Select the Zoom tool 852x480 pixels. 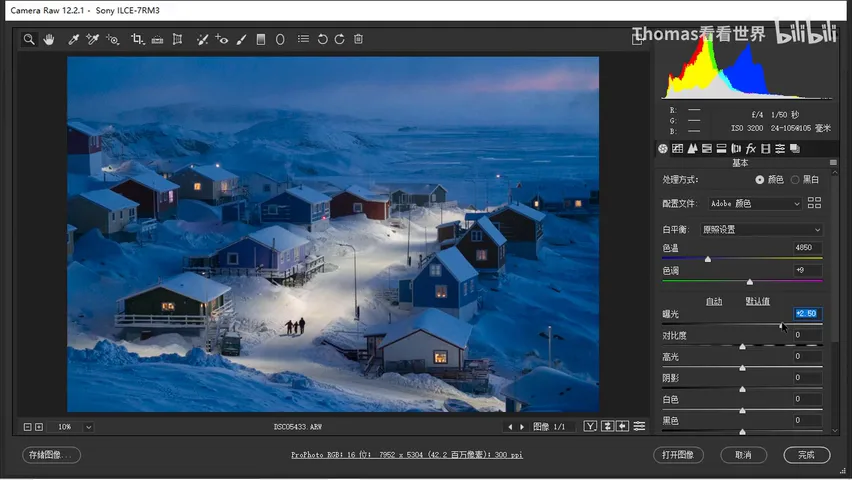tap(29, 39)
